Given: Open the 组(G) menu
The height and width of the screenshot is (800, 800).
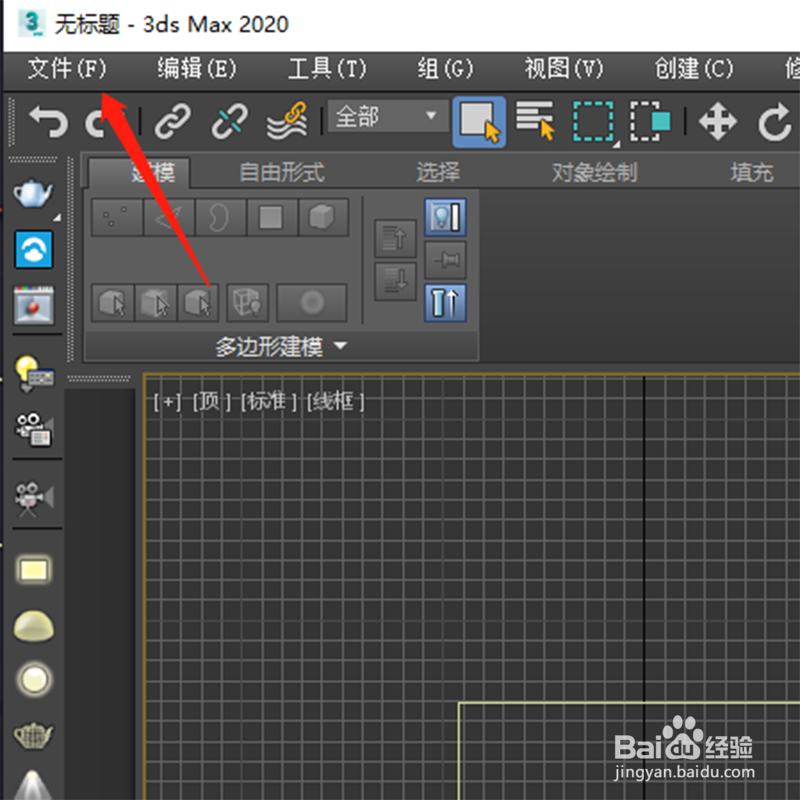Looking at the screenshot, I should (445, 68).
